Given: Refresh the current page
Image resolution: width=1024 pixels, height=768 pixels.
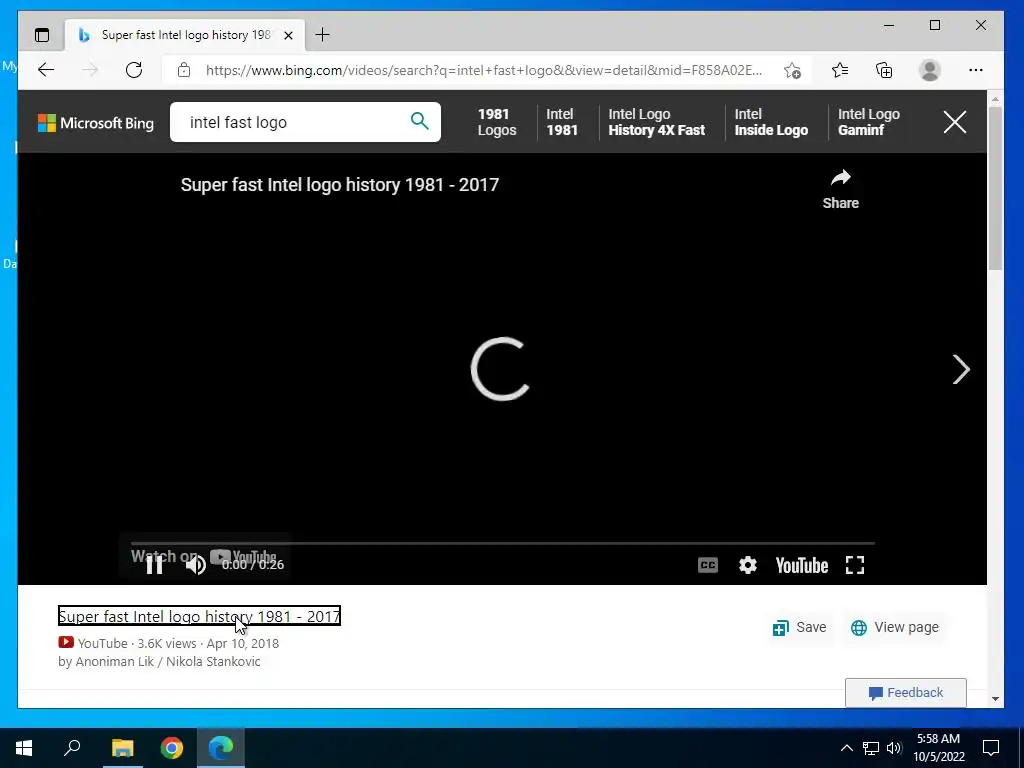Looking at the screenshot, I should (x=134, y=70).
